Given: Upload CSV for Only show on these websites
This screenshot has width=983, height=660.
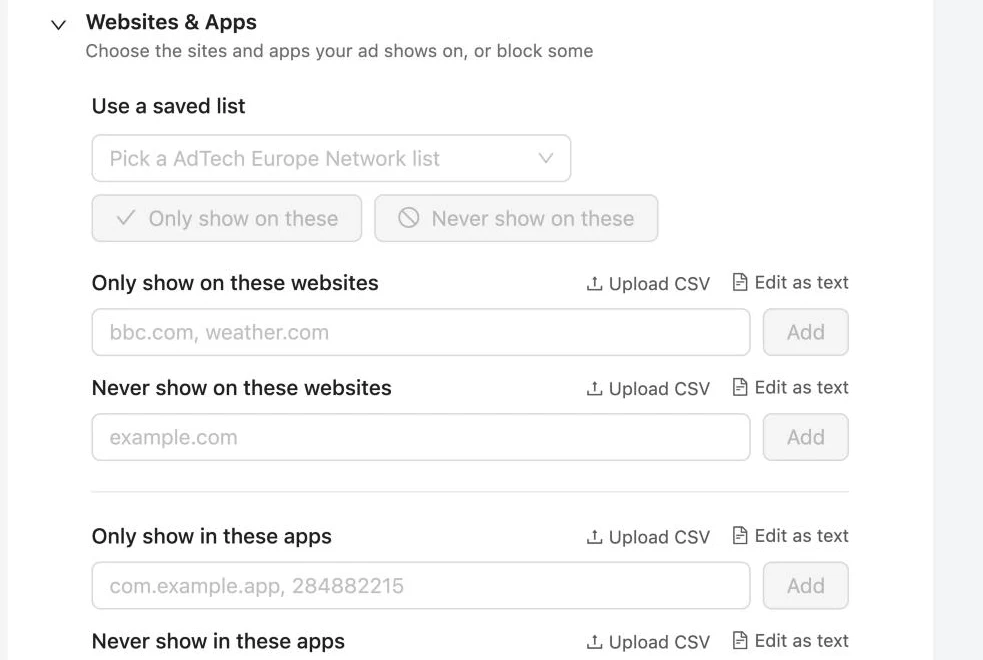Looking at the screenshot, I should coord(648,283).
